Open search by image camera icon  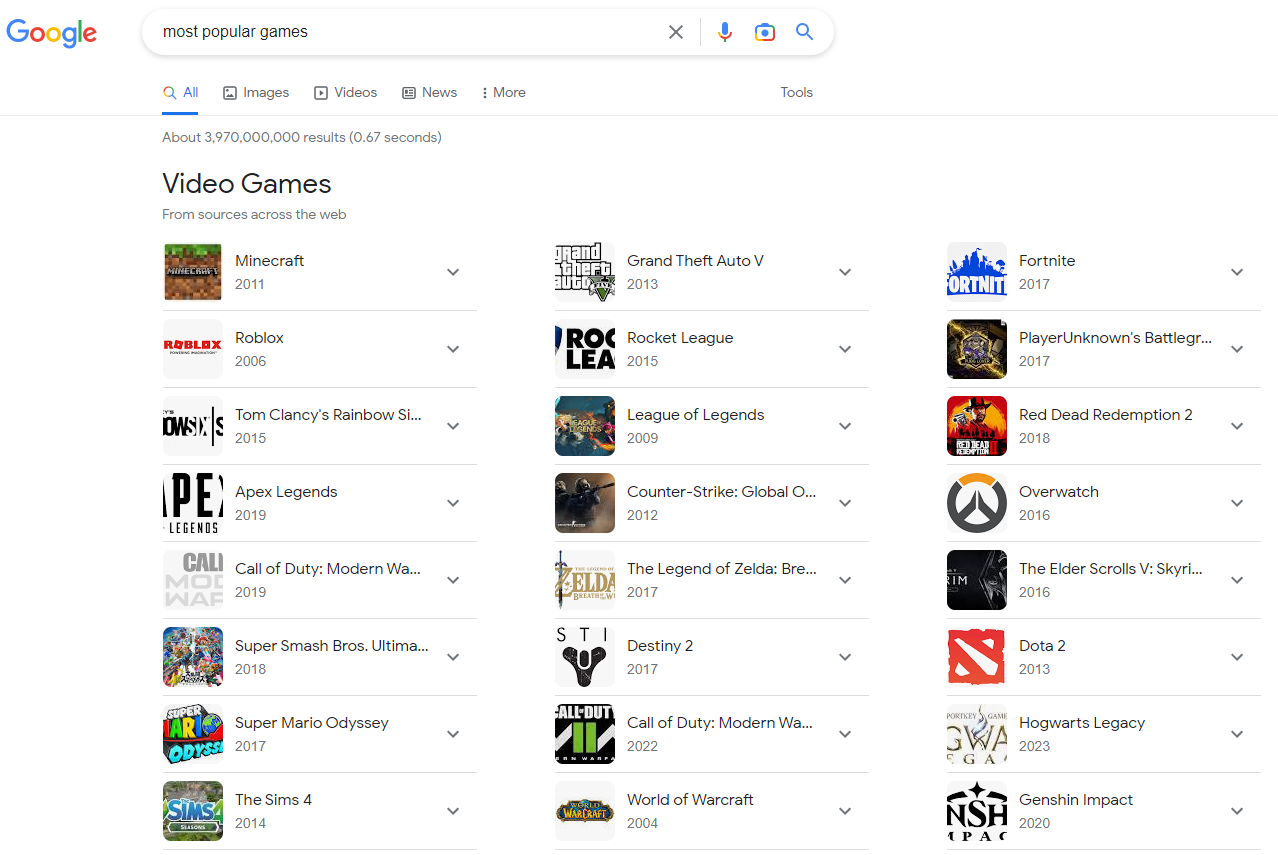point(765,32)
